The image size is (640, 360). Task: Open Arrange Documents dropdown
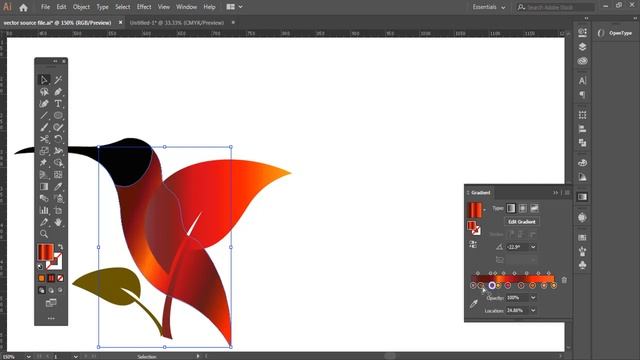click(234, 7)
